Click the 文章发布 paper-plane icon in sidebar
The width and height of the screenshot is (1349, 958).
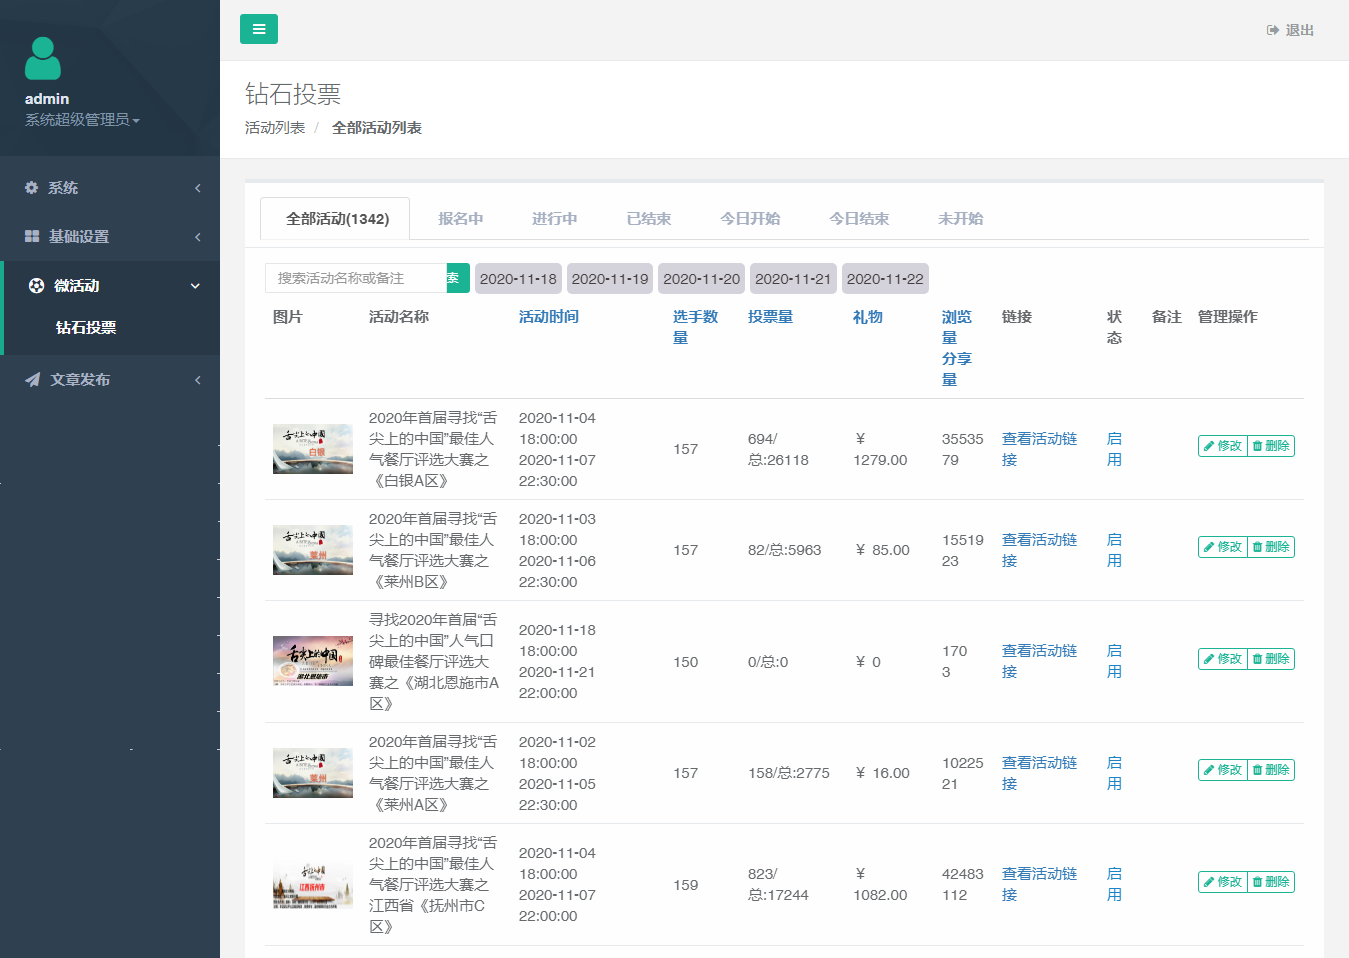point(33,380)
